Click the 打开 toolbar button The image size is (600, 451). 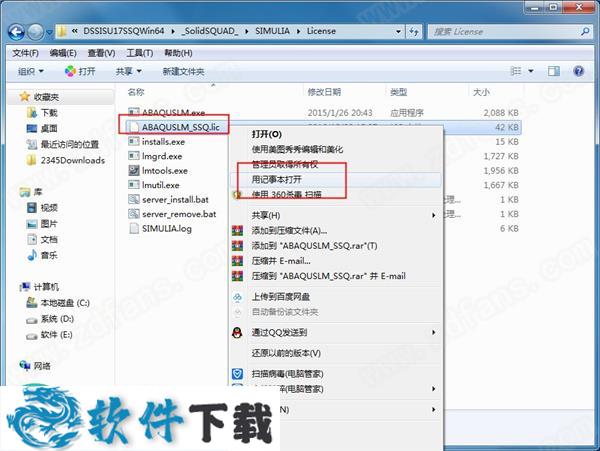[80, 71]
